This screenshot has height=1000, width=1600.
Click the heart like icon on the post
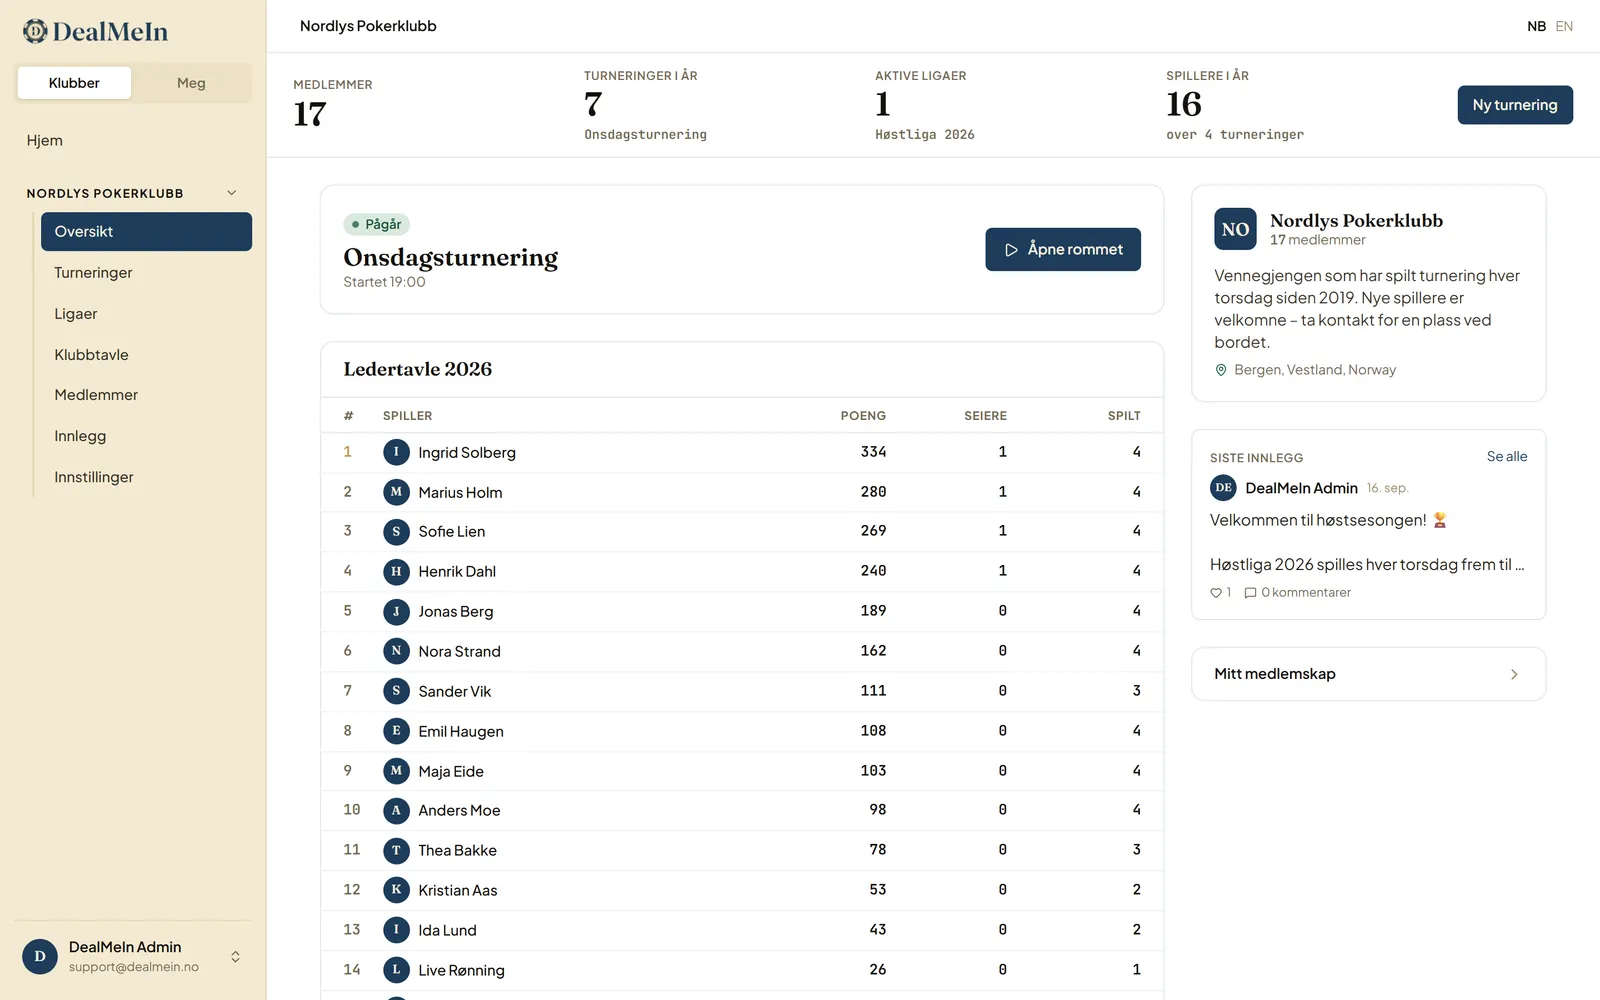[1216, 593]
